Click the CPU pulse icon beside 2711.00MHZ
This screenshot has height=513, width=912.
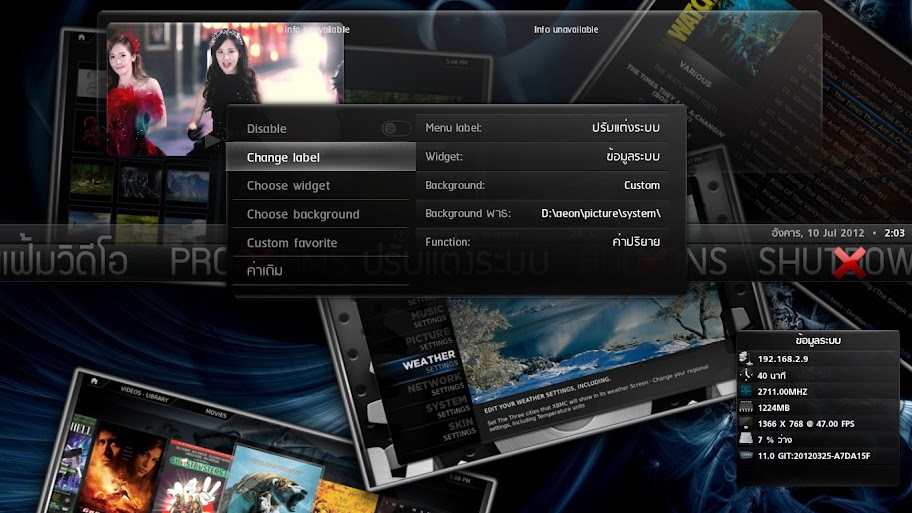[x=746, y=391]
